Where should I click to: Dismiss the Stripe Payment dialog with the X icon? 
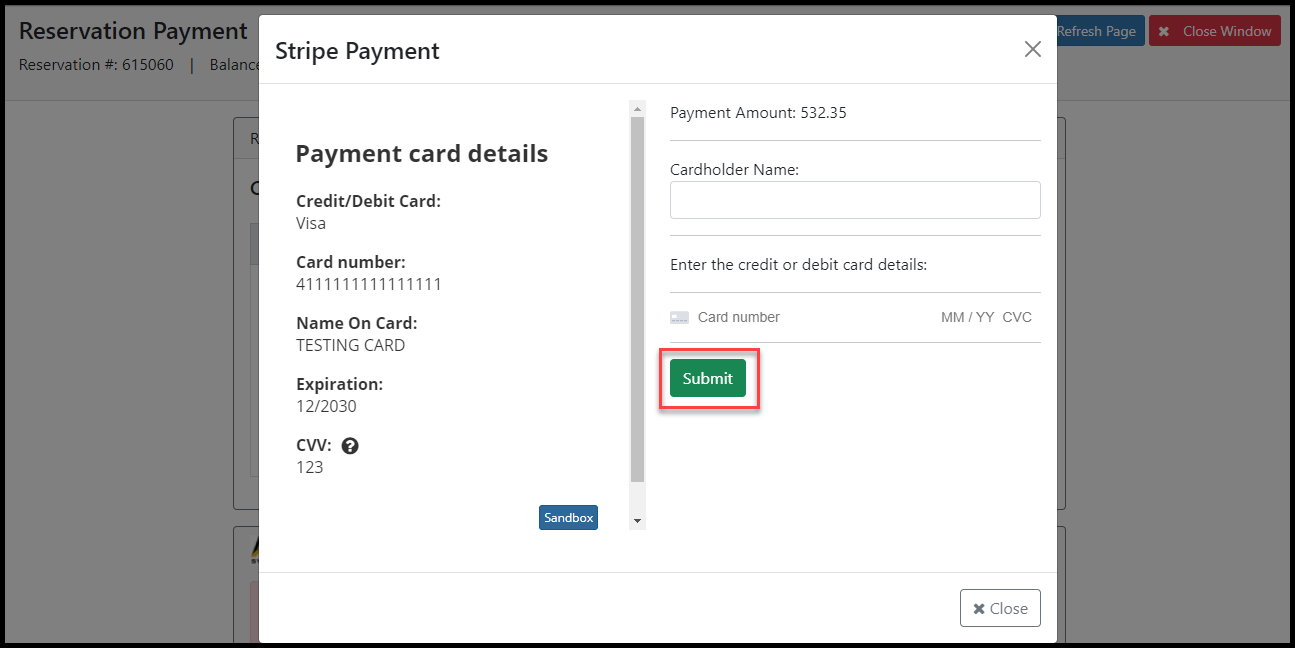click(x=1033, y=49)
